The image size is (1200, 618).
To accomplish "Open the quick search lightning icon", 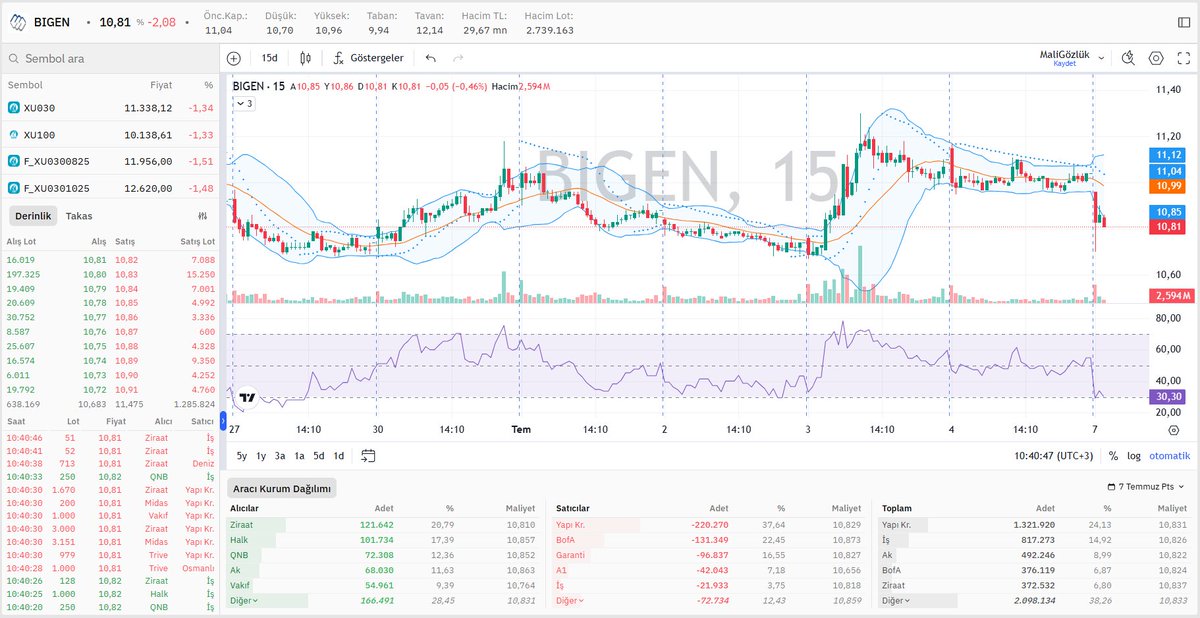I will coord(1128,58).
